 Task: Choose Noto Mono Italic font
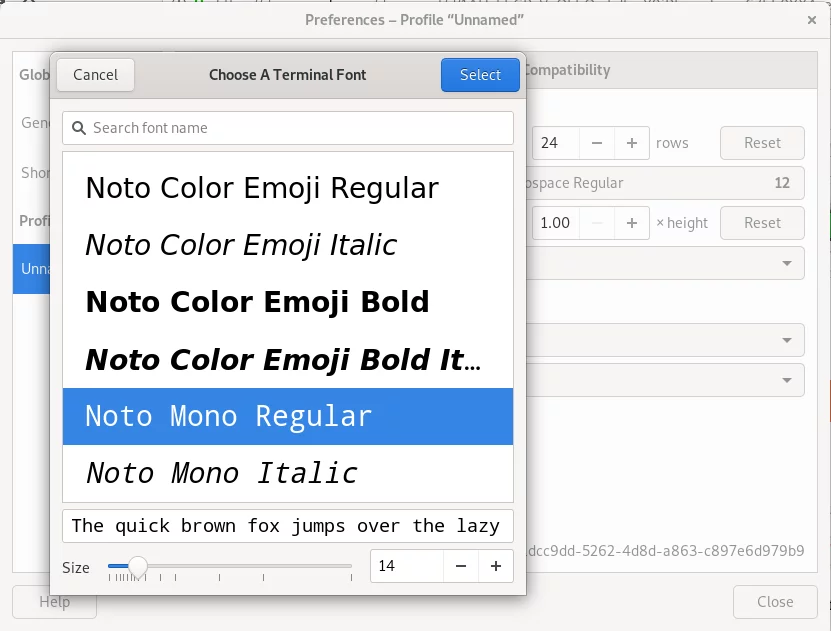(288, 473)
